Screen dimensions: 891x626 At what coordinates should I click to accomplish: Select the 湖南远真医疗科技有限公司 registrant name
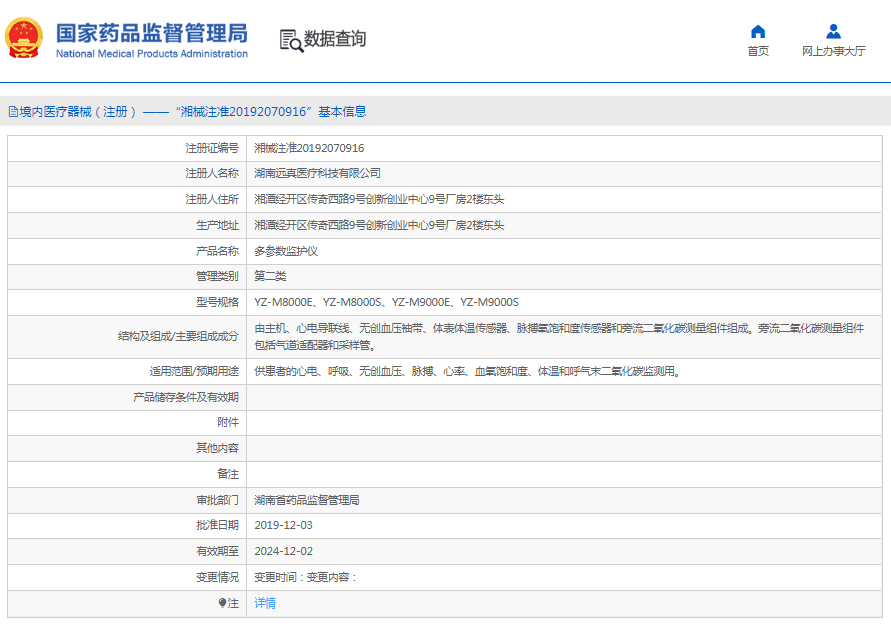point(317,173)
